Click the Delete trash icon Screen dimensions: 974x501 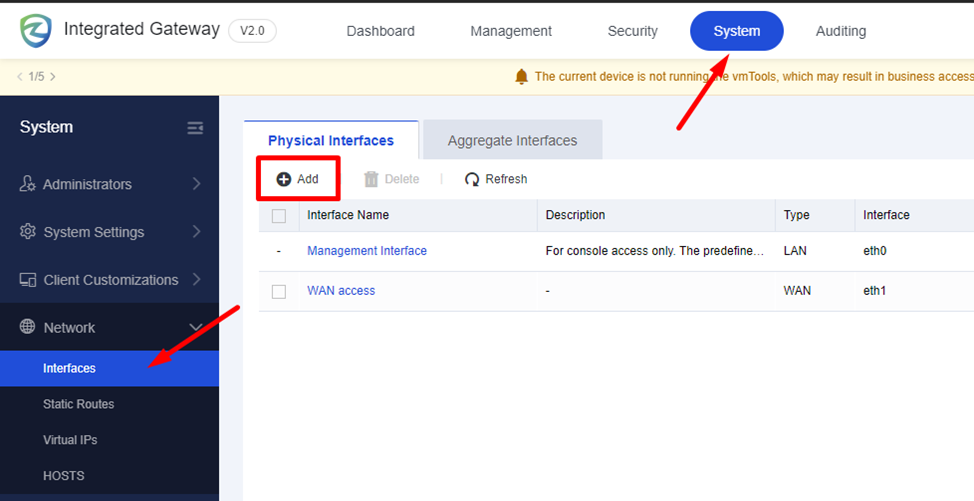371,179
